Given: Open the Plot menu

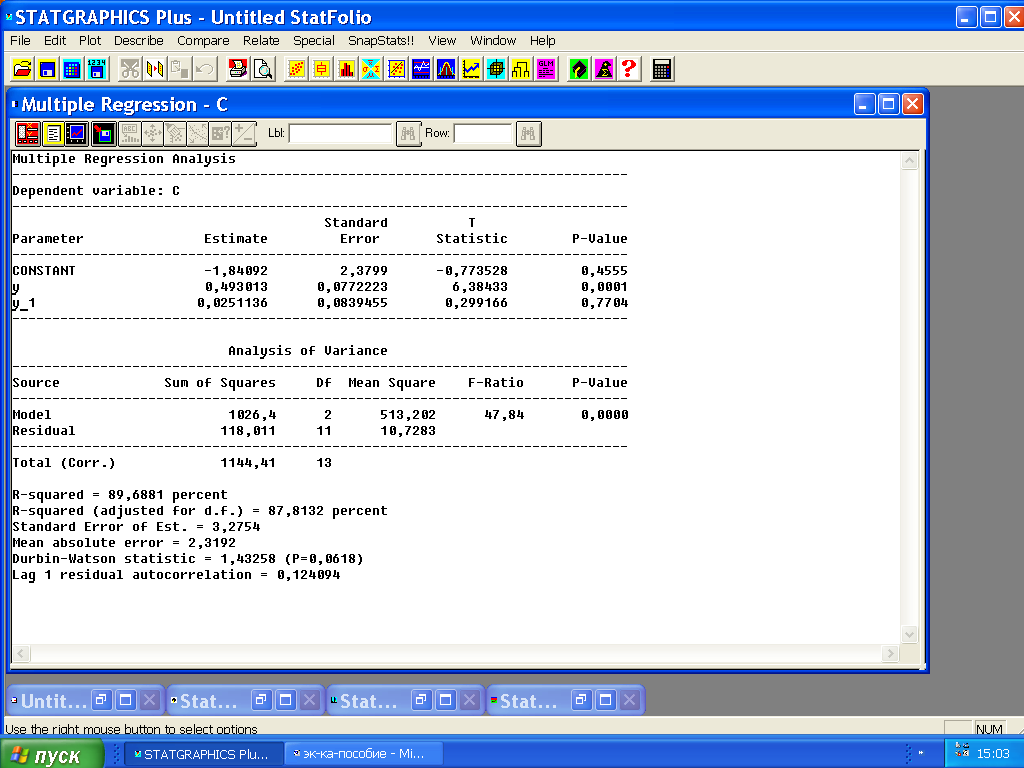Looking at the screenshot, I should point(90,40).
